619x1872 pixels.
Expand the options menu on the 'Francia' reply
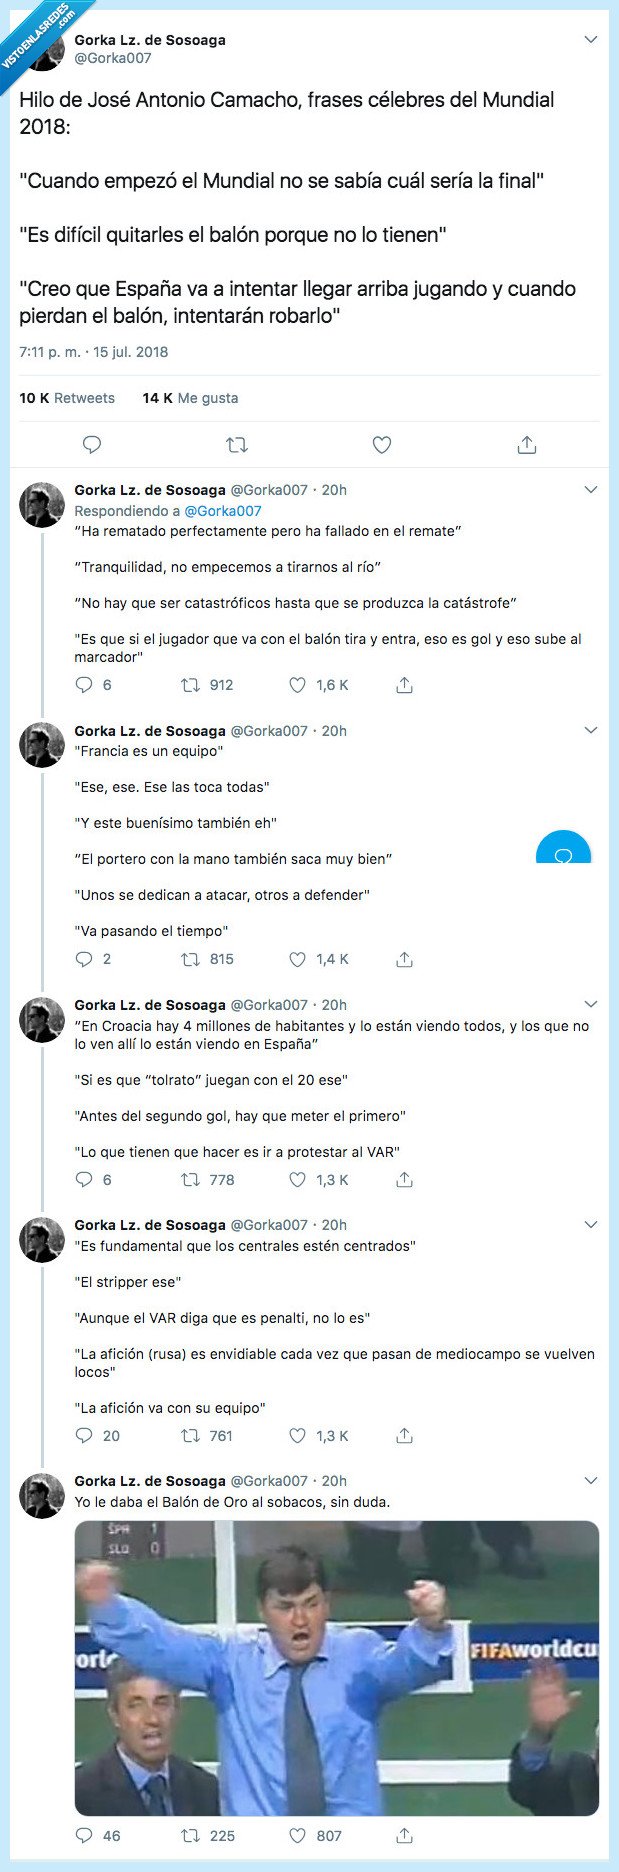591,729
